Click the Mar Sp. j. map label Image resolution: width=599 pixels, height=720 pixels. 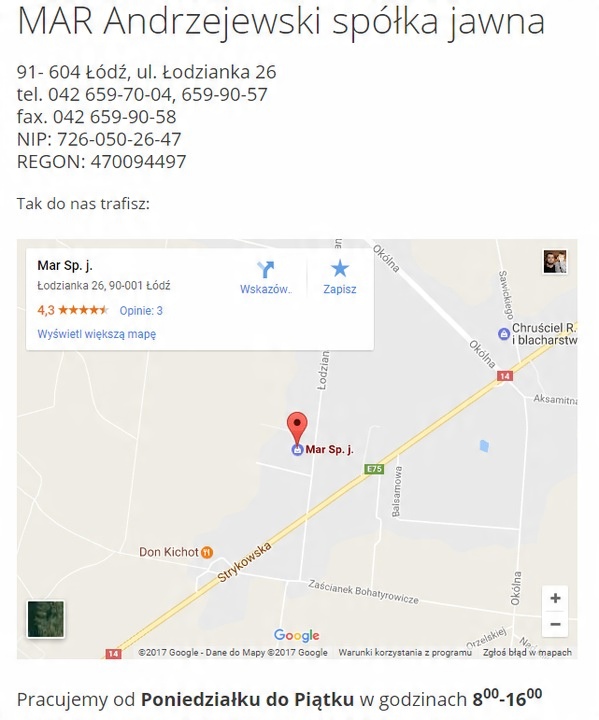(x=329, y=450)
